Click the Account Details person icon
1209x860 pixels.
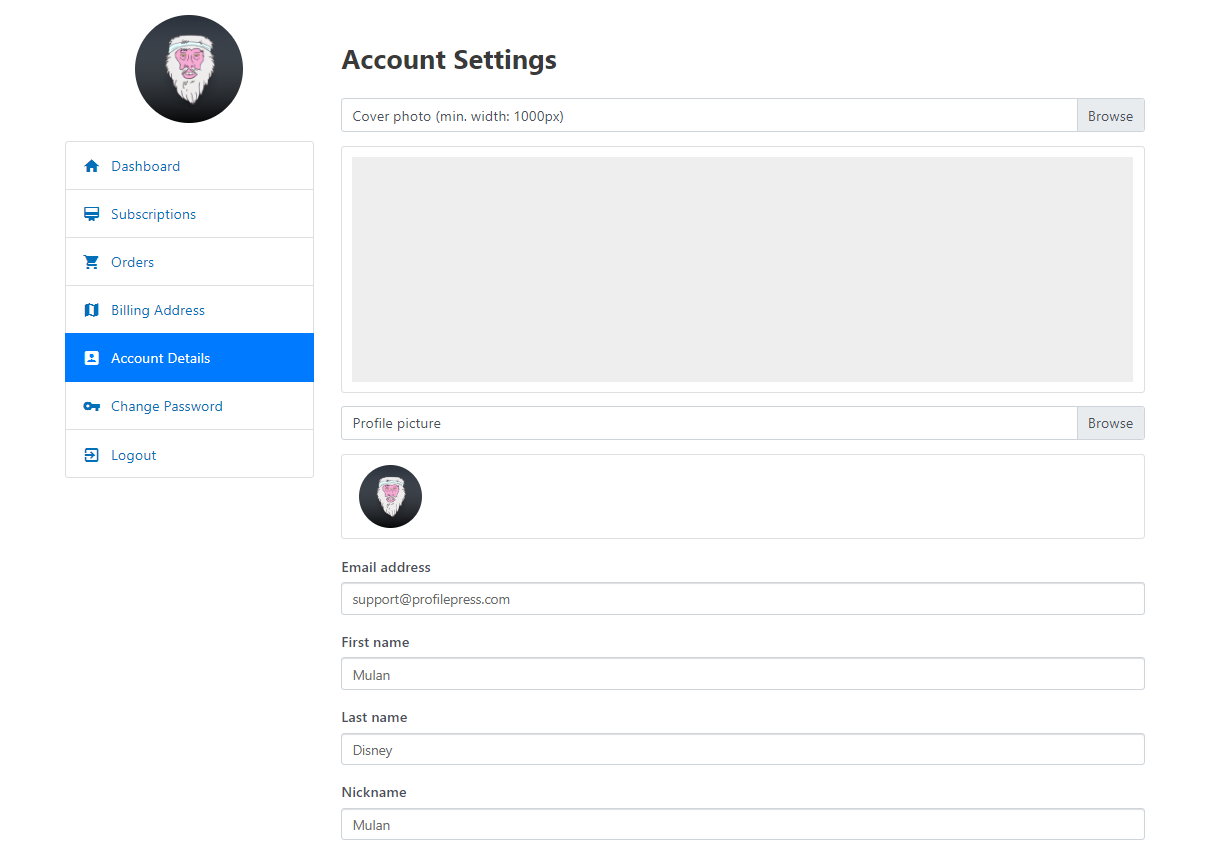(x=92, y=358)
